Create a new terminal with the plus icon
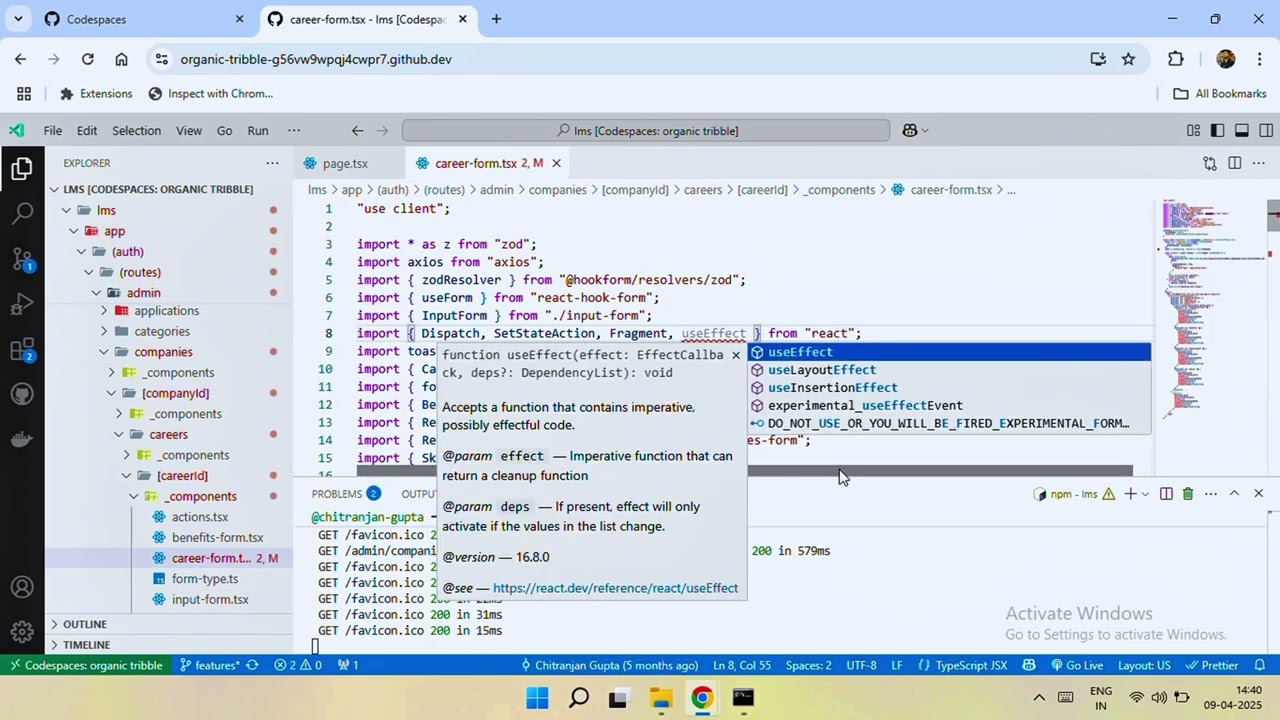This screenshot has height=720, width=1280. 1130,494
